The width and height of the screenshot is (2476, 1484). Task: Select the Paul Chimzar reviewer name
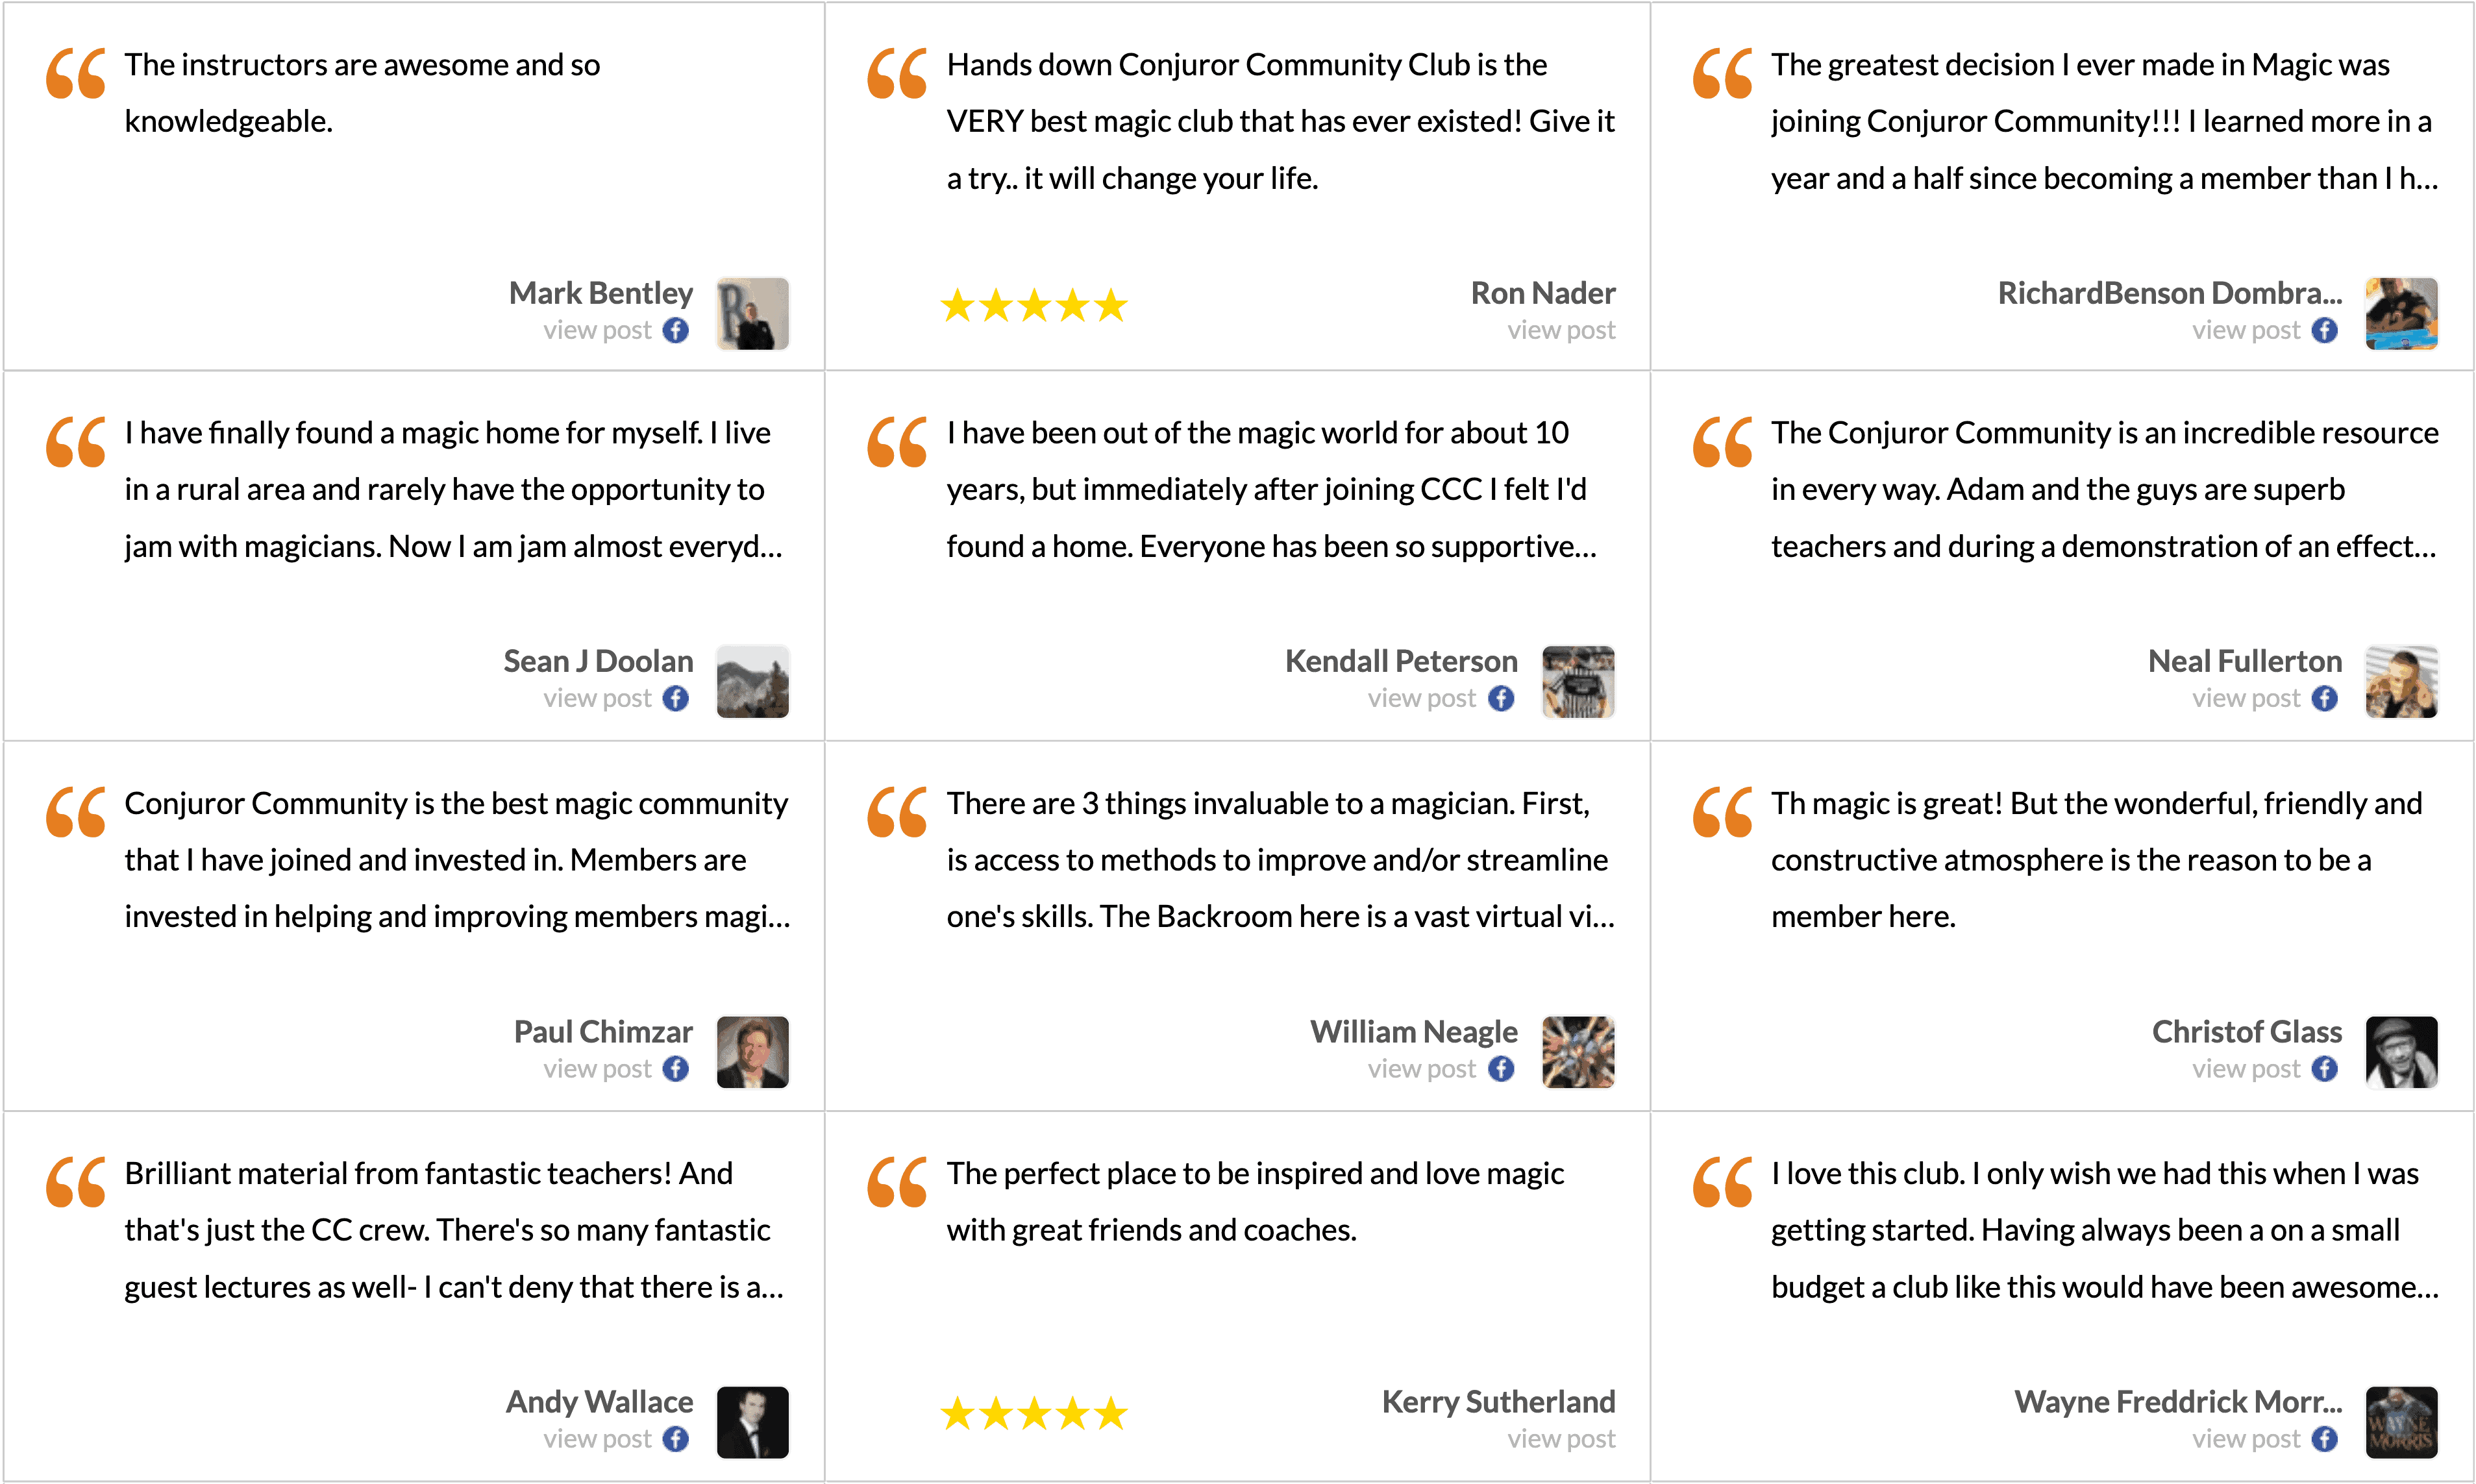[x=603, y=1032]
